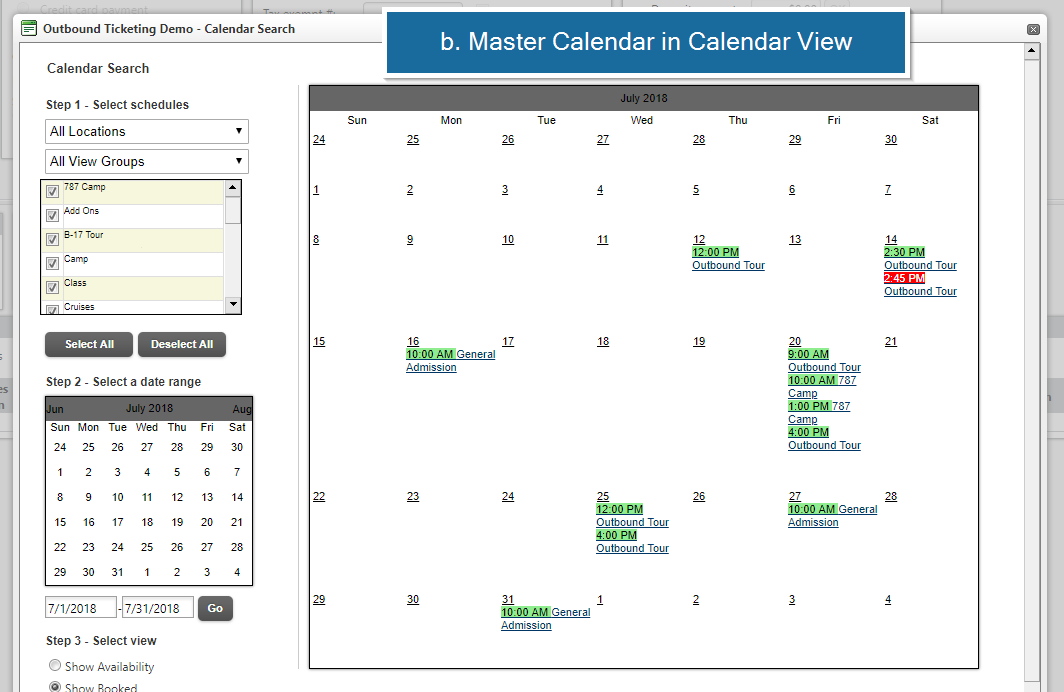Open the All Locations dropdown
The image size is (1064, 692).
point(147,131)
